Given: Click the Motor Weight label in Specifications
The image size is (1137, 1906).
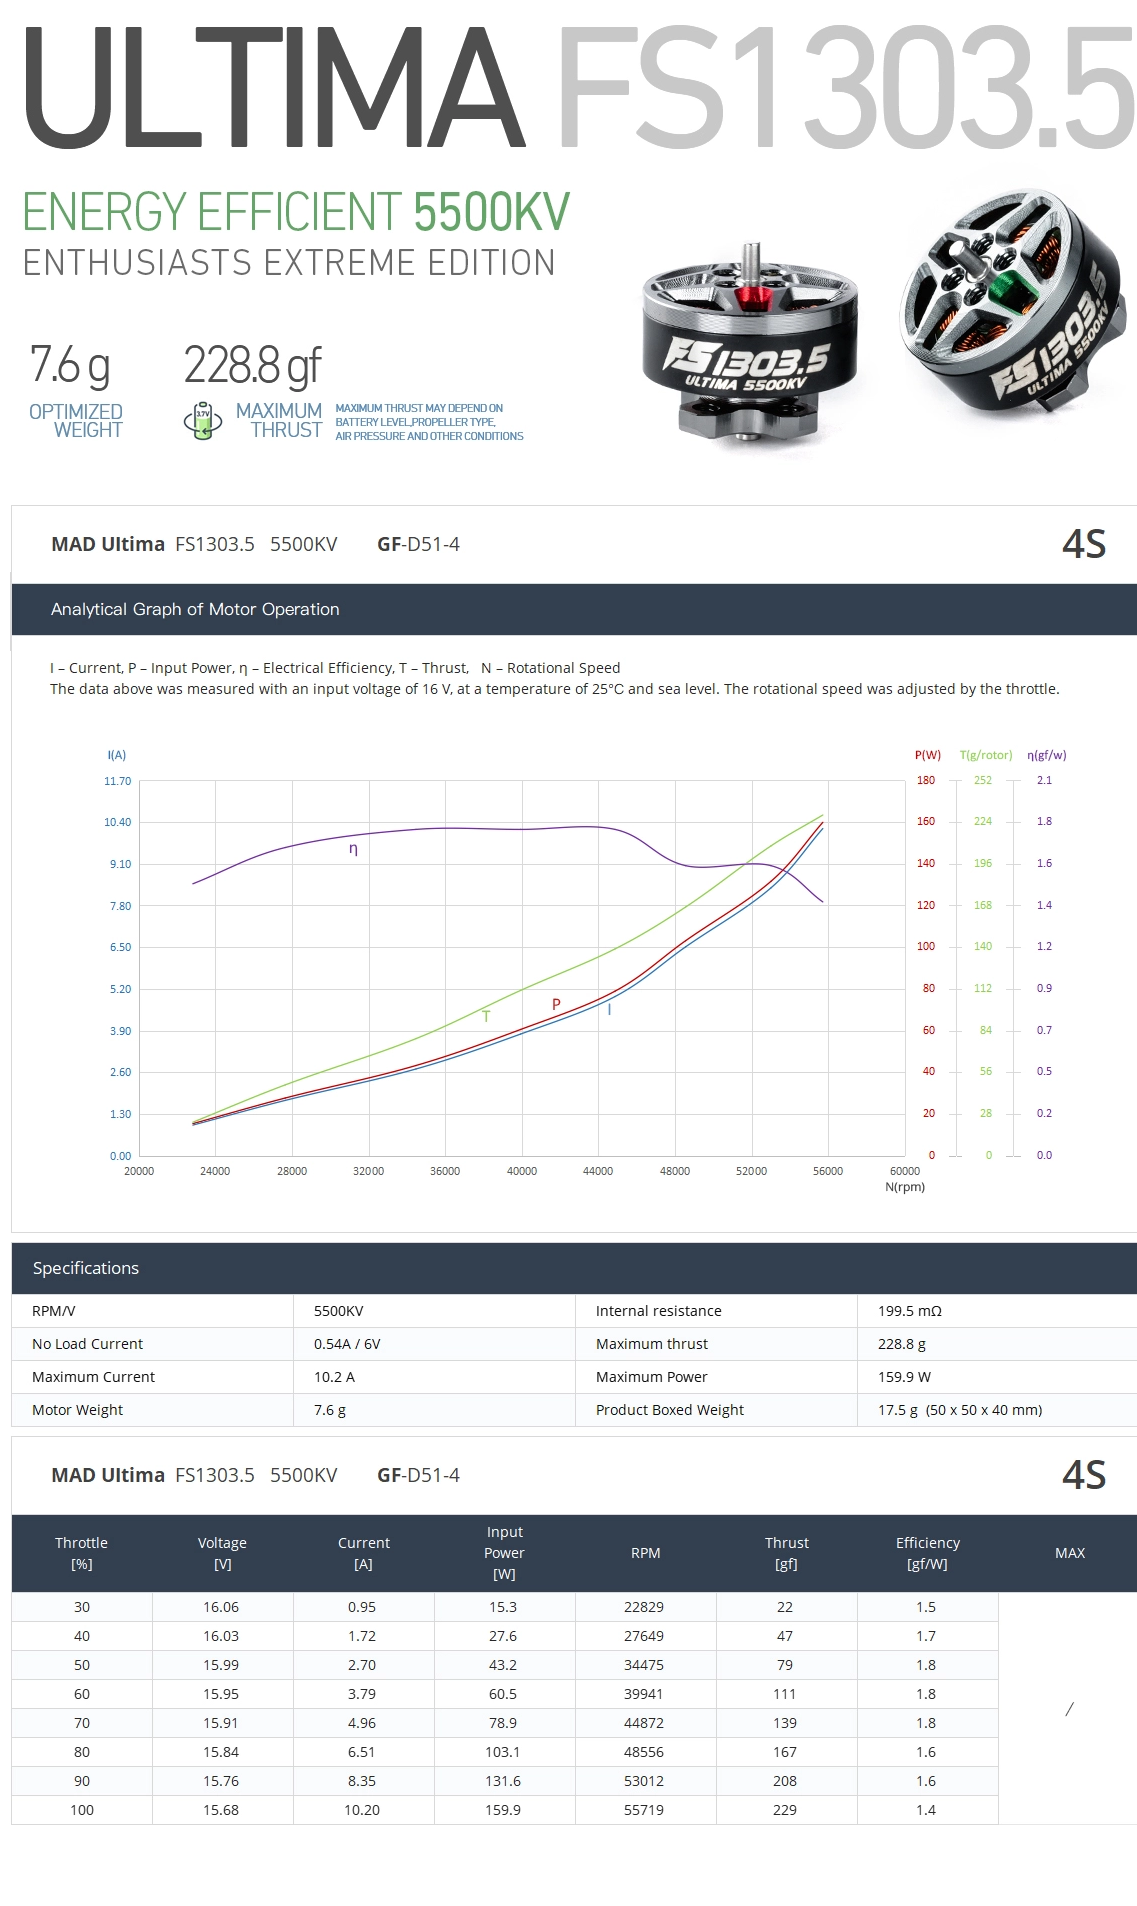Looking at the screenshot, I should [x=77, y=1410].
